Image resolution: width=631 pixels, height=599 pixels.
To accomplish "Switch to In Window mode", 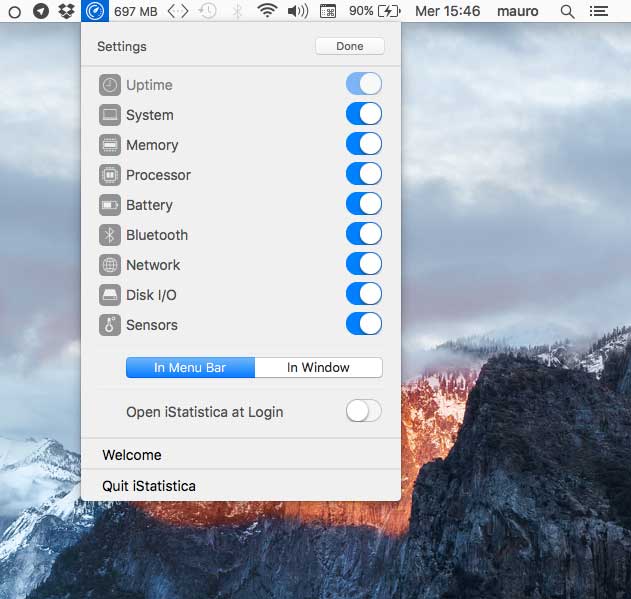I will click(318, 368).
